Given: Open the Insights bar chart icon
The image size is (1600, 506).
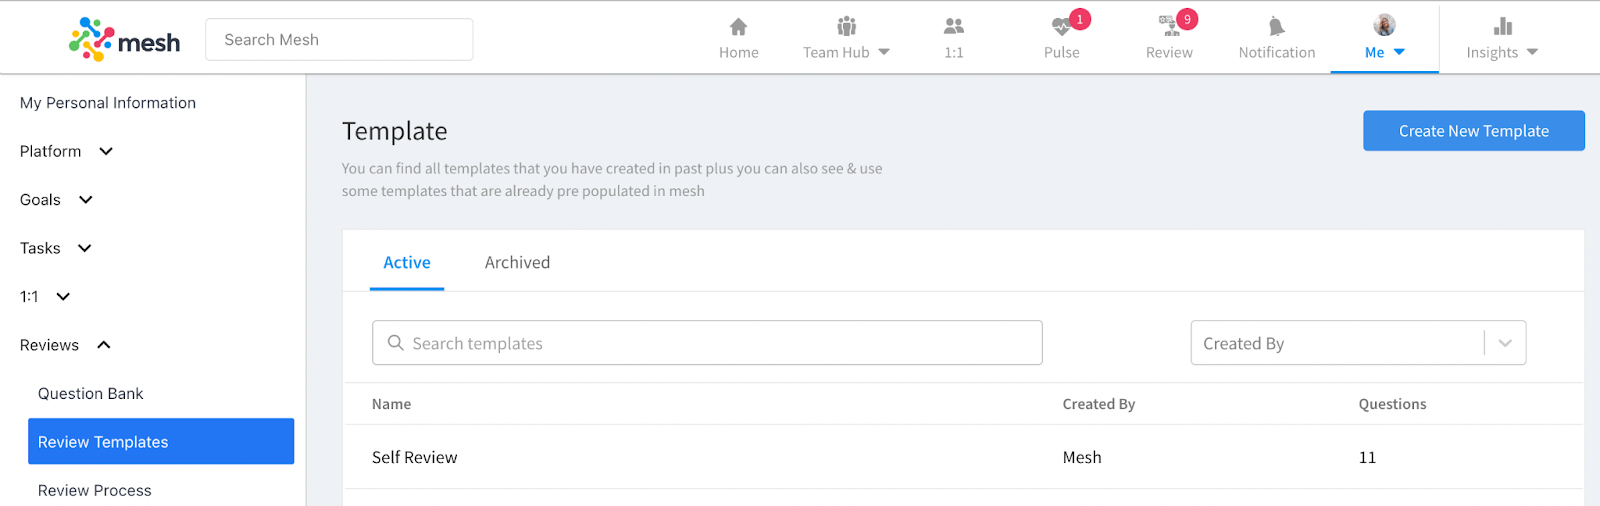Looking at the screenshot, I should point(1503,26).
